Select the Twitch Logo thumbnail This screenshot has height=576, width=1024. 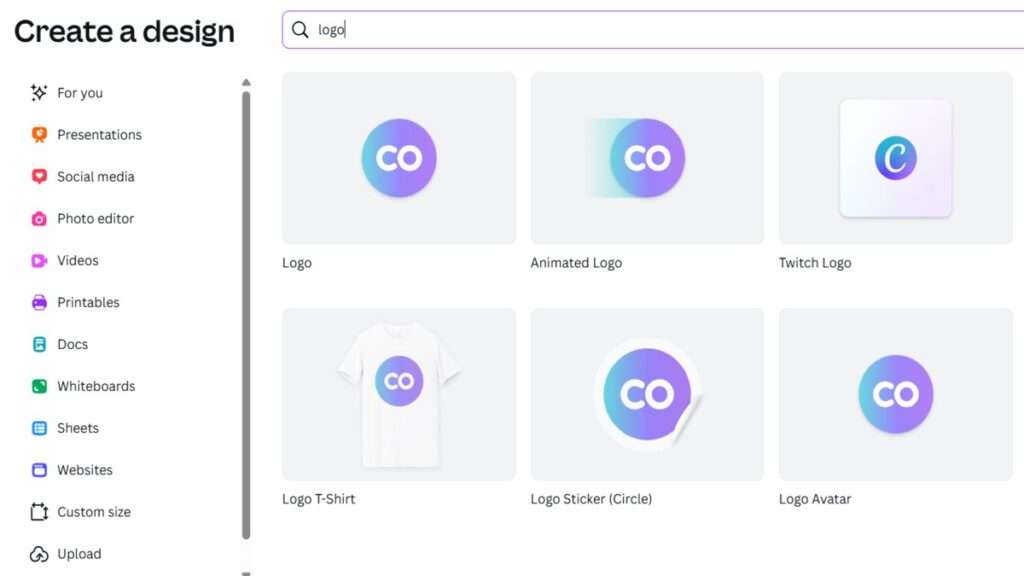tap(895, 158)
